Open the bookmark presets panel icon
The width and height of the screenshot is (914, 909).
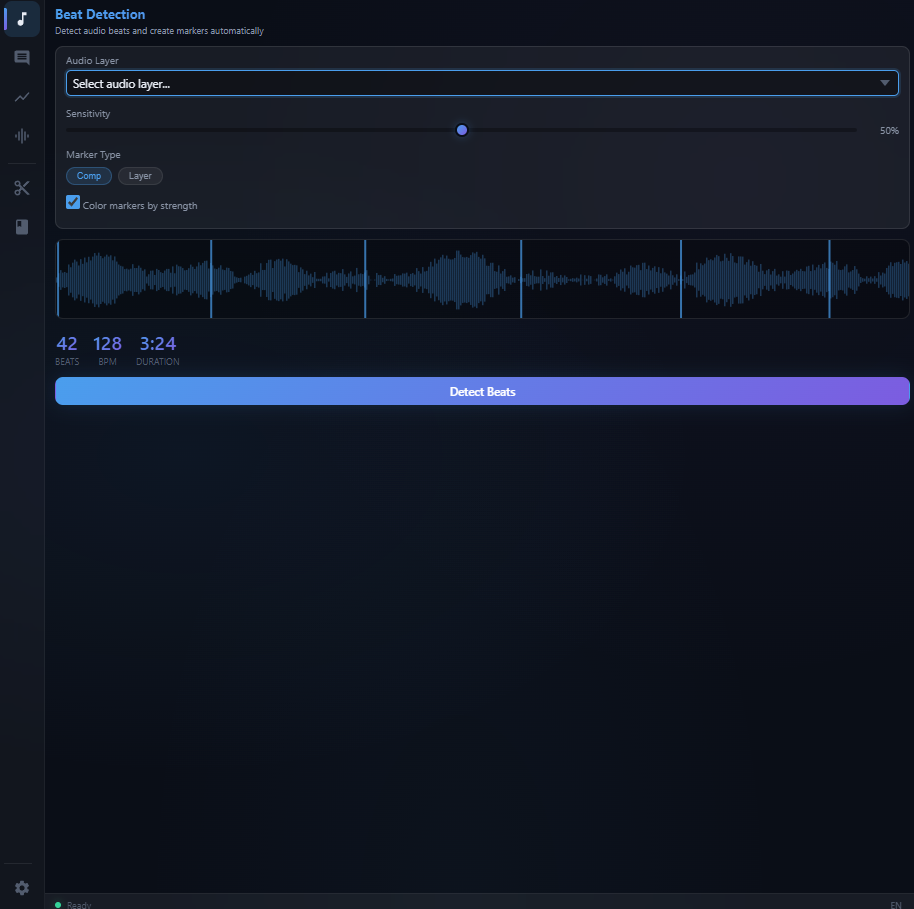pyautogui.click(x=22, y=227)
